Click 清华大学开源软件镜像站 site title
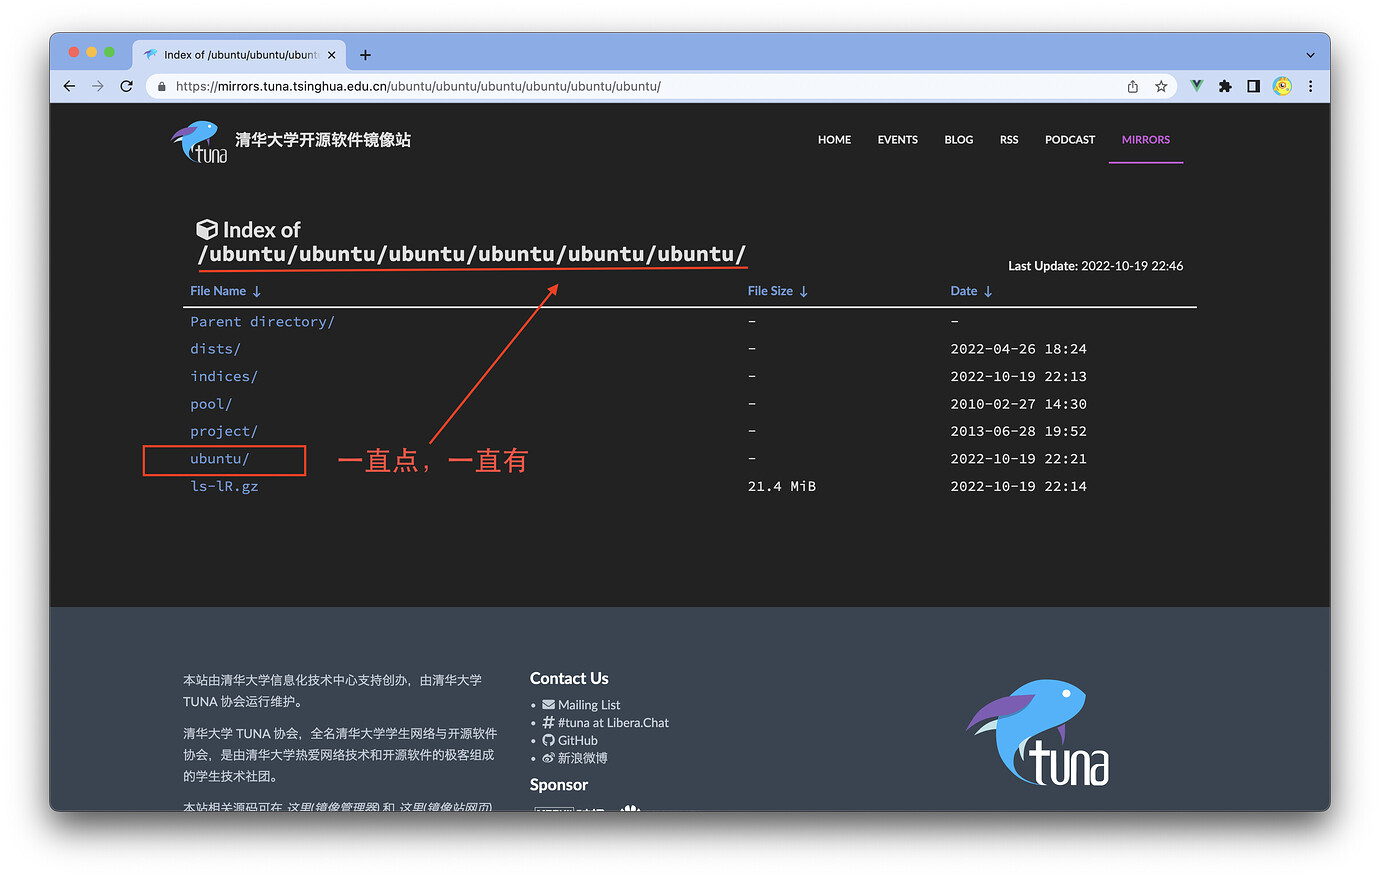 click(x=322, y=140)
